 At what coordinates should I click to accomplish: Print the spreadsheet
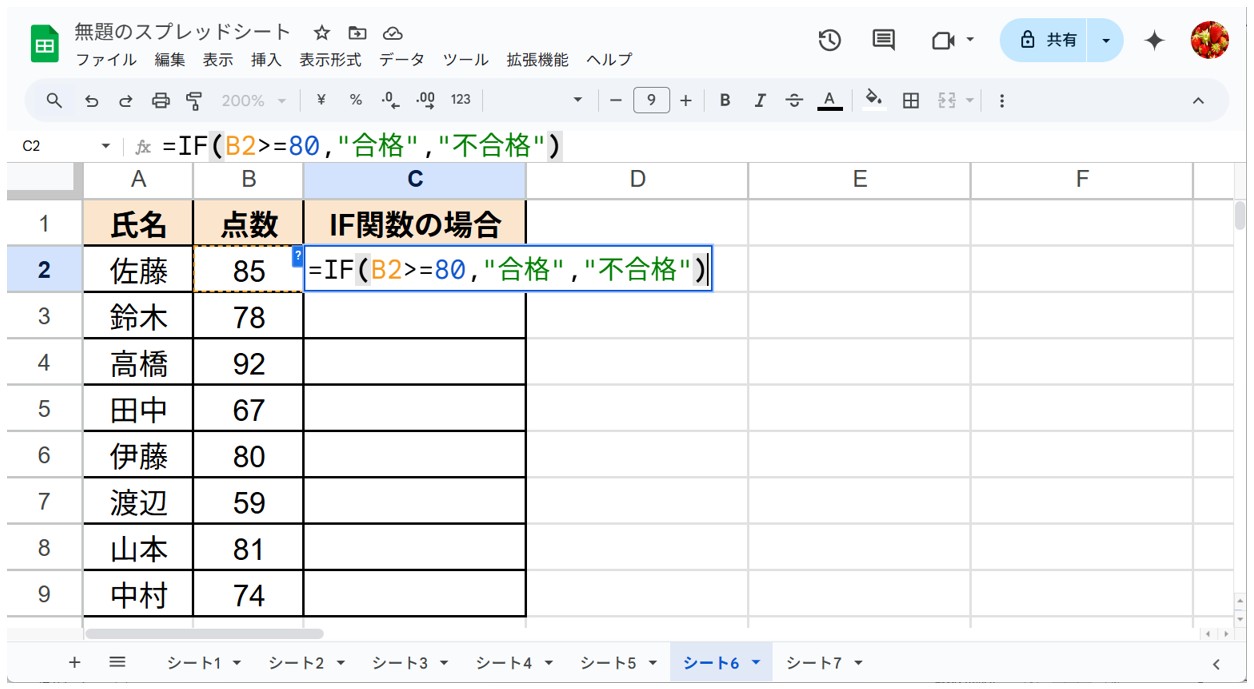click(160, 100)
